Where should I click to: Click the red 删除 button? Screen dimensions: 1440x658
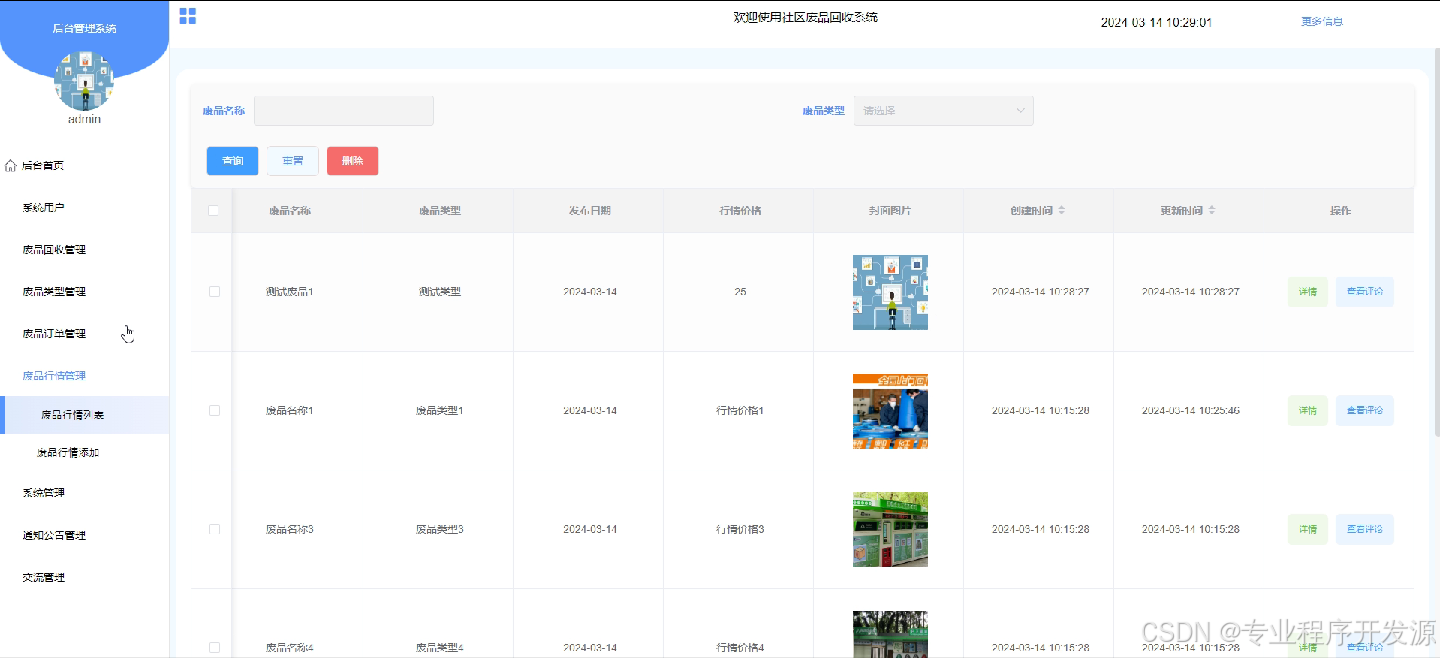pyautogui.click(x=352, y=161)
